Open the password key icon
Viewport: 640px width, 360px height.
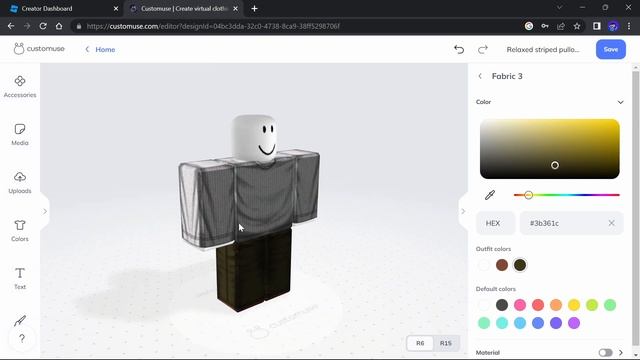coord(545,26)
